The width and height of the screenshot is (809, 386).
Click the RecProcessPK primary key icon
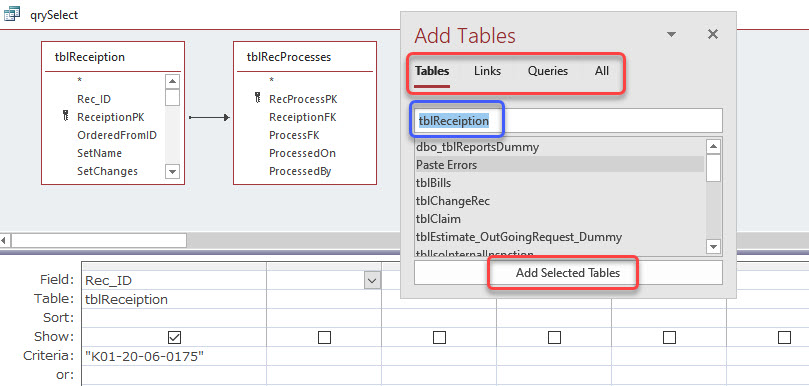tap(258, 98)
